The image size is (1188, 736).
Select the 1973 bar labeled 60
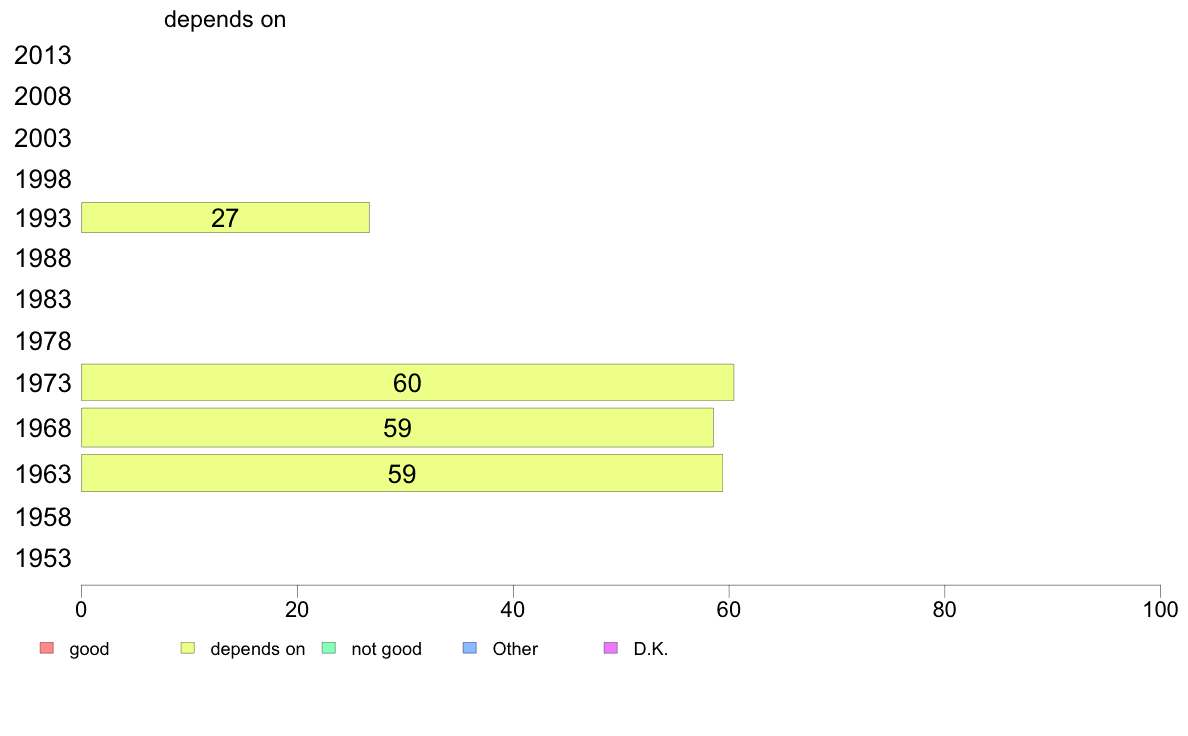(x=408, y=382)
